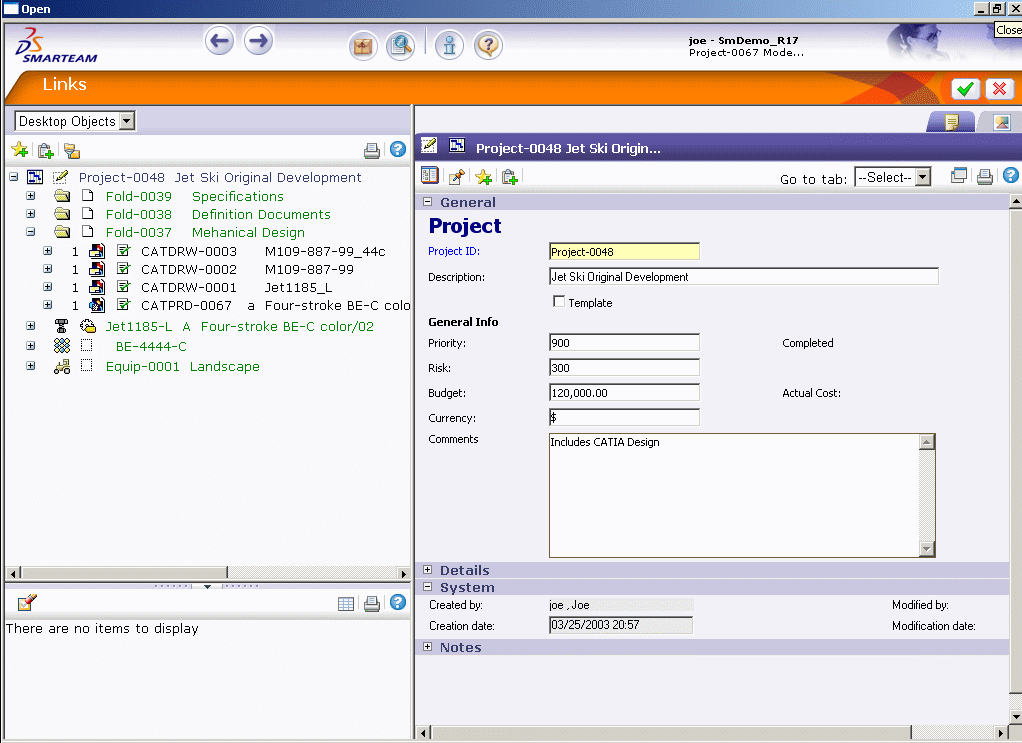
Task: Switch to the picture viewer tab
Action: 1000,122
